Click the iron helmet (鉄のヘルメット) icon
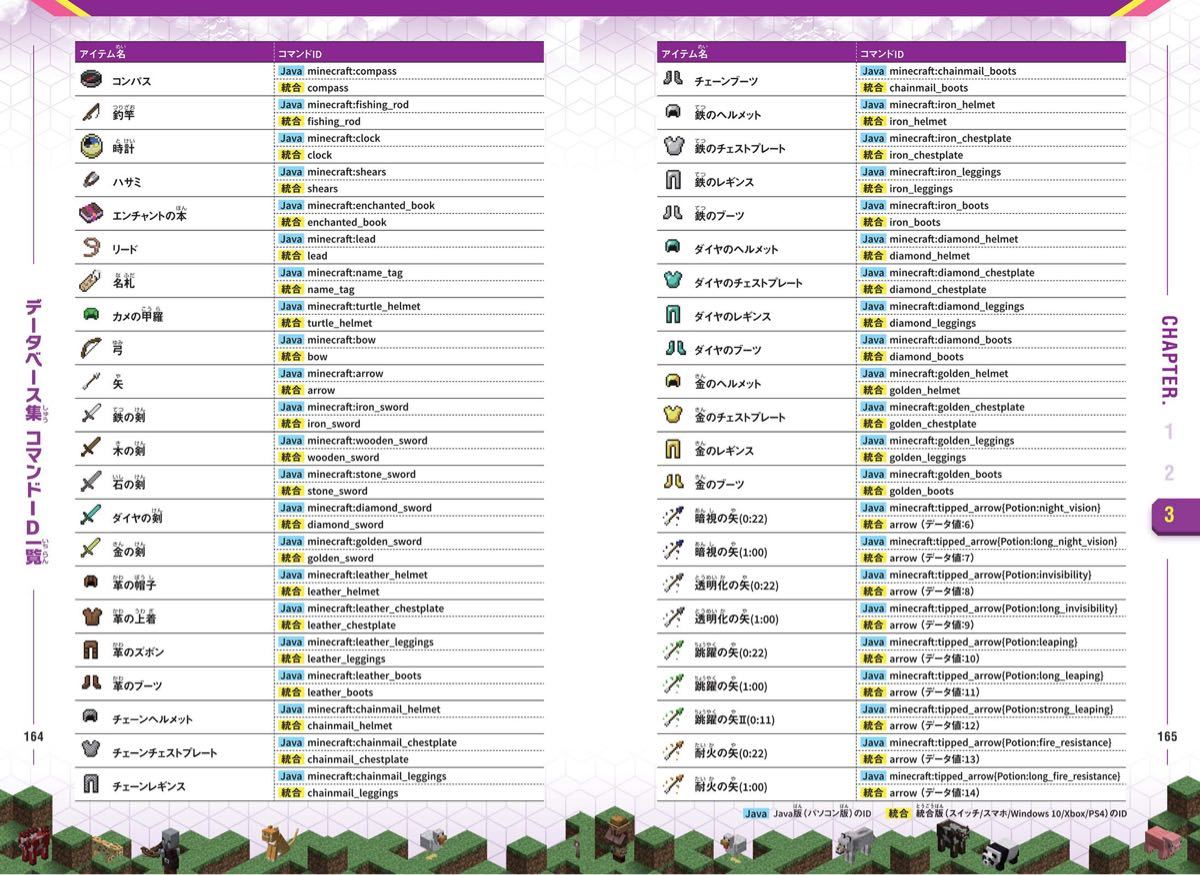 672,113
